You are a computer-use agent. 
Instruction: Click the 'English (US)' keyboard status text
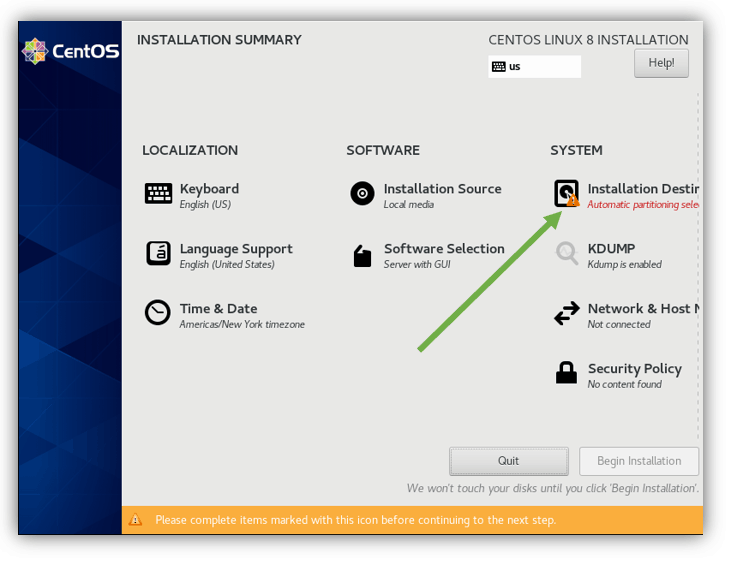click(x=205, y=205)
